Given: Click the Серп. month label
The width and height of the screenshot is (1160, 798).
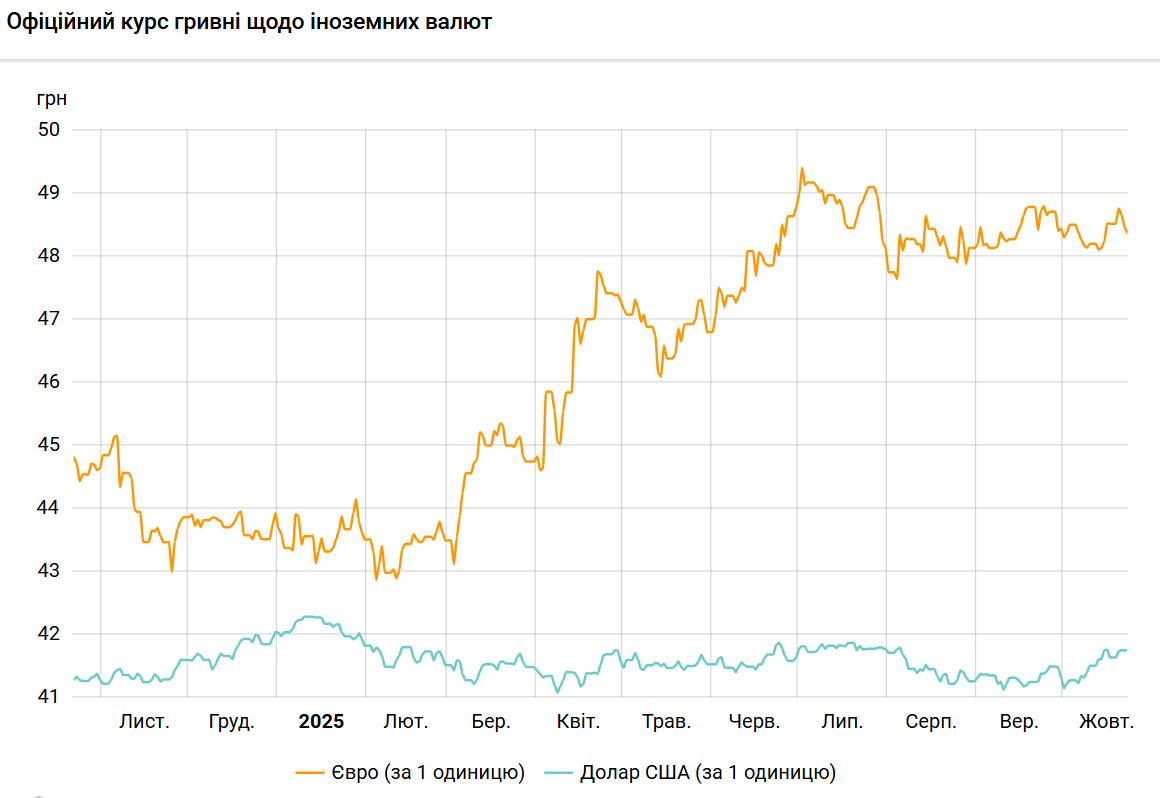Looking at the screenshot, I should (931, 722).
